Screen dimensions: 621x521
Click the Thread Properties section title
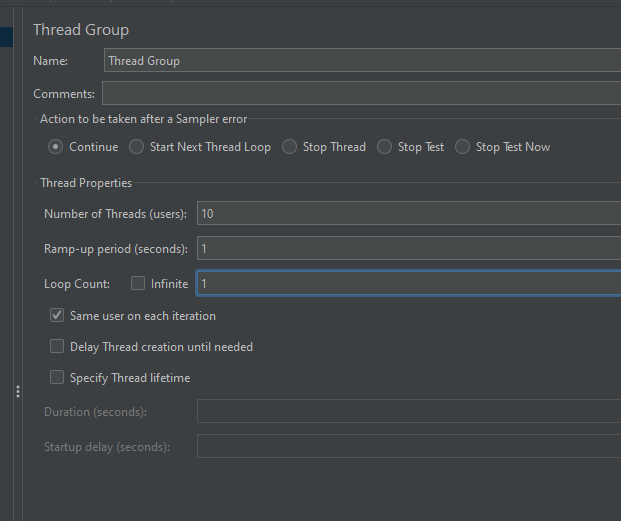coord(86,183)
